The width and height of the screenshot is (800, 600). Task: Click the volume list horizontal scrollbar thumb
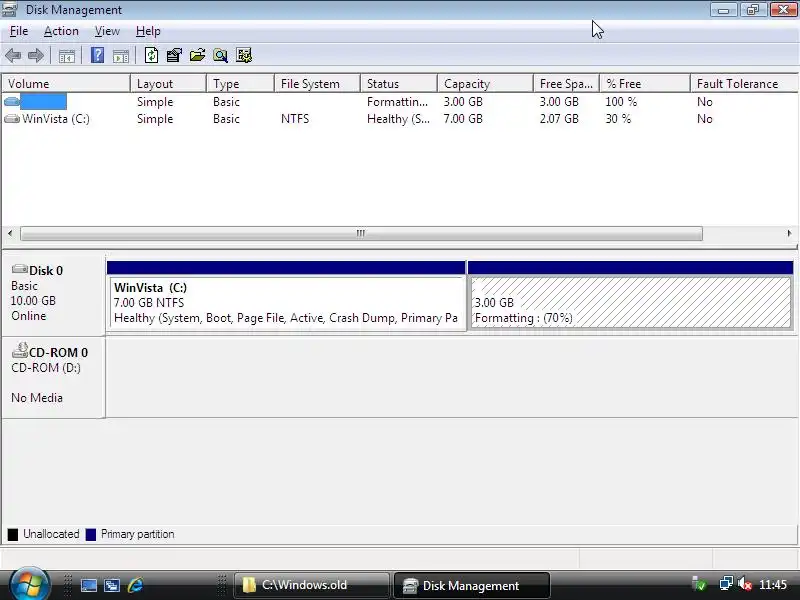point(361,234)
